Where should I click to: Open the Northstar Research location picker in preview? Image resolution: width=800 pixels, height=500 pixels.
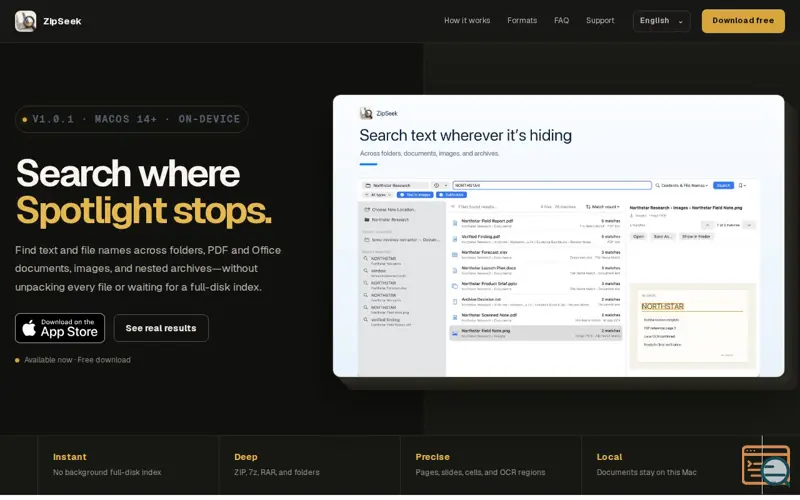coord(395,185)
